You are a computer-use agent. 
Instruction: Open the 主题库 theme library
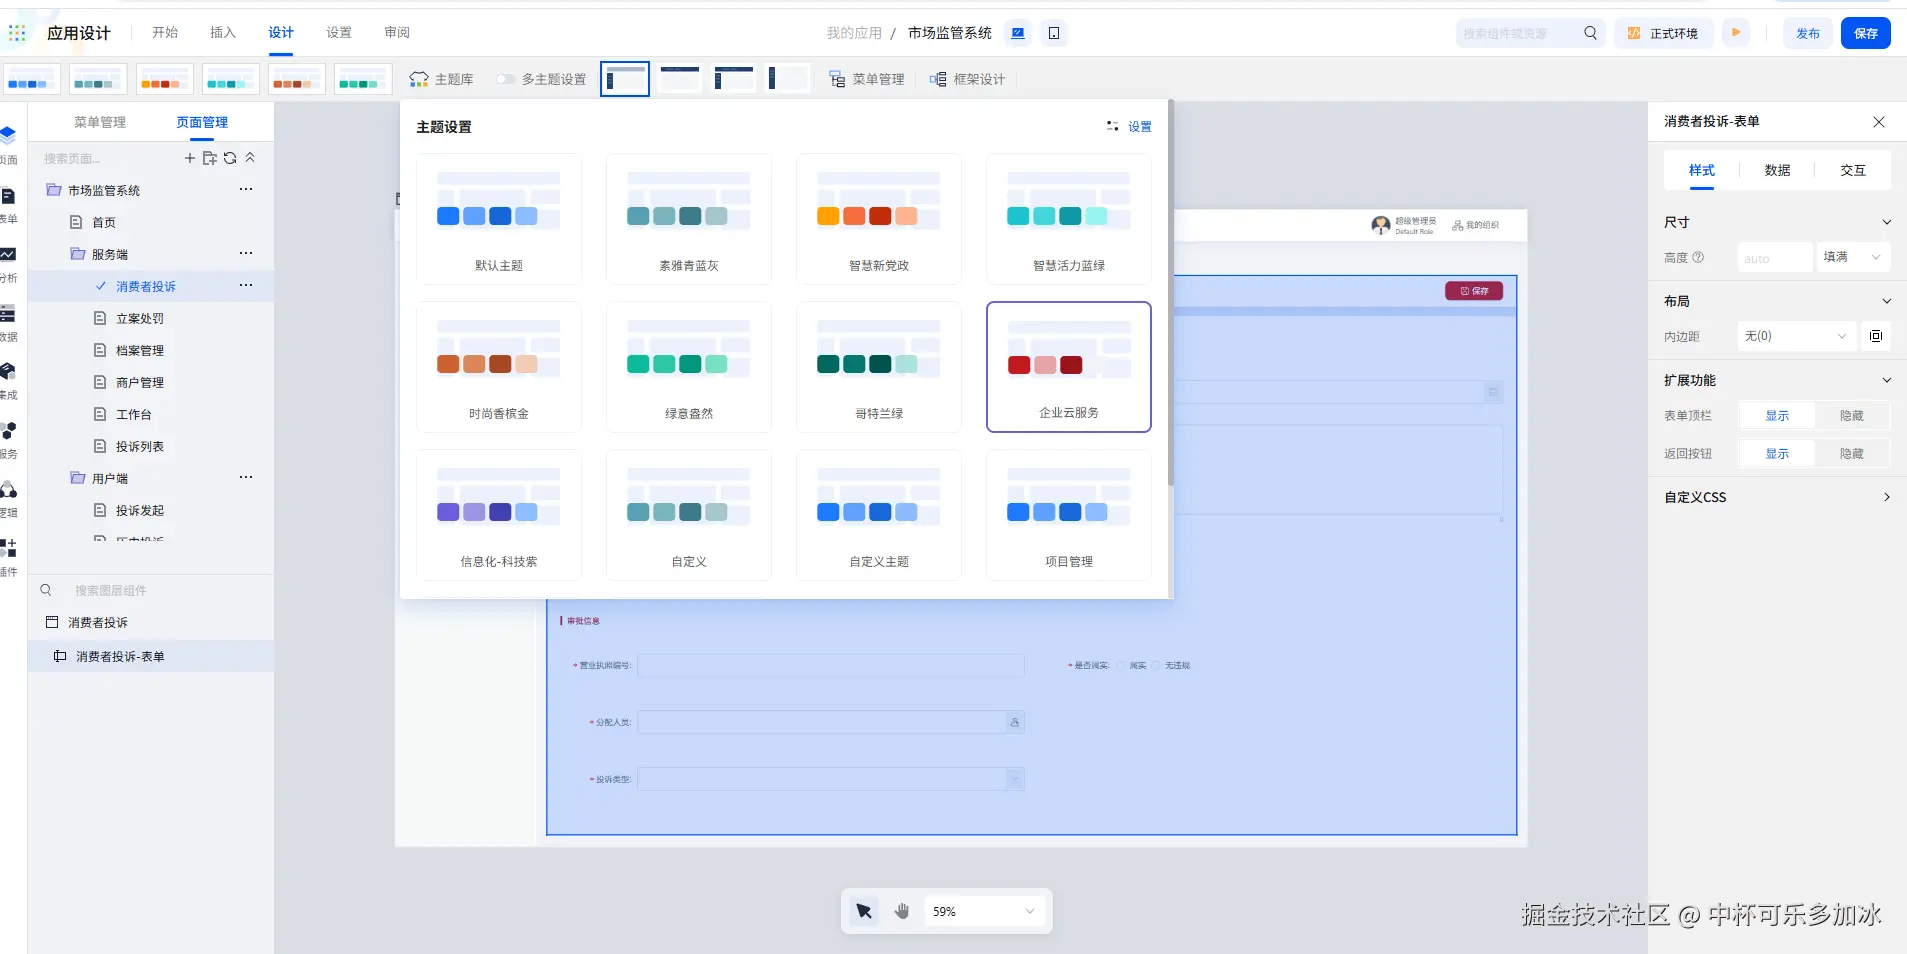click(441, 79)
